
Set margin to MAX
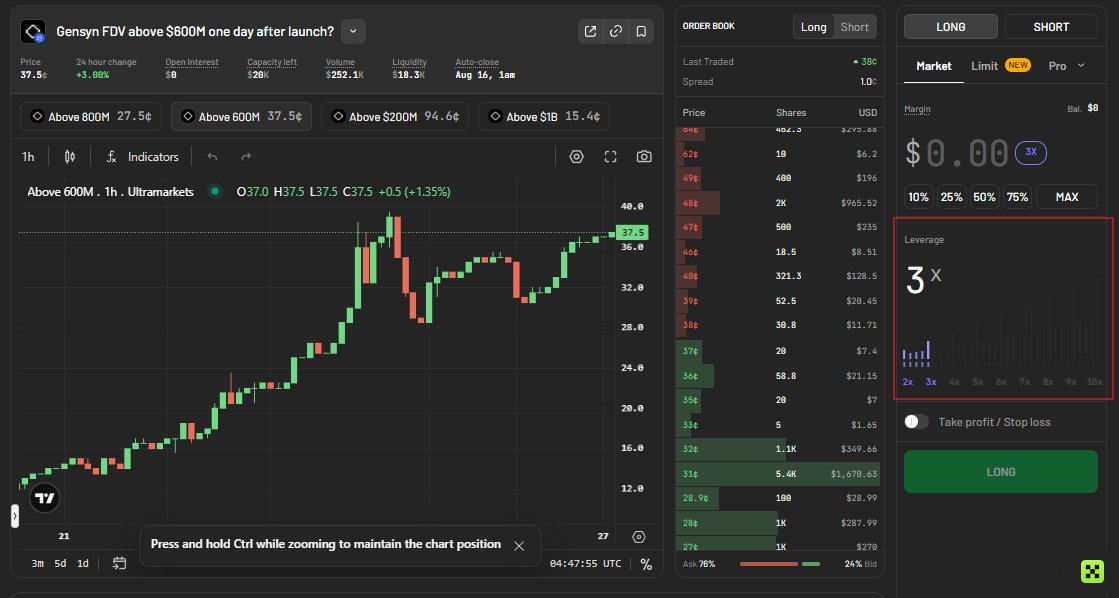click(1067, 197)
